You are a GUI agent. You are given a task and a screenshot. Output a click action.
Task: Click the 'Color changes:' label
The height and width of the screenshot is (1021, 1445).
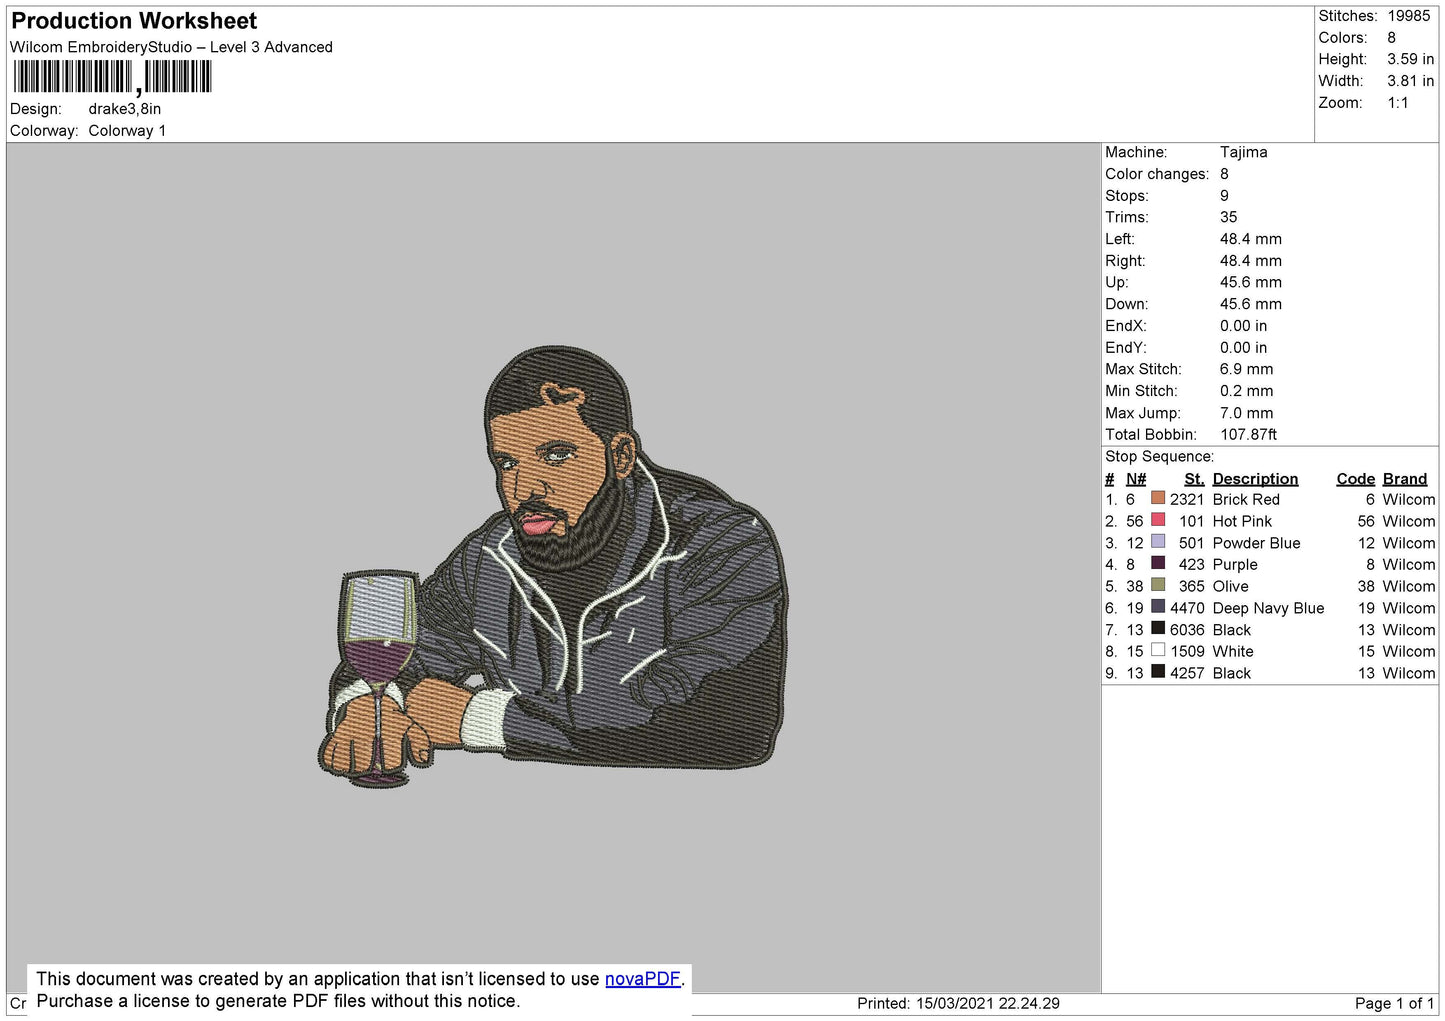(x=1157, y=174)
